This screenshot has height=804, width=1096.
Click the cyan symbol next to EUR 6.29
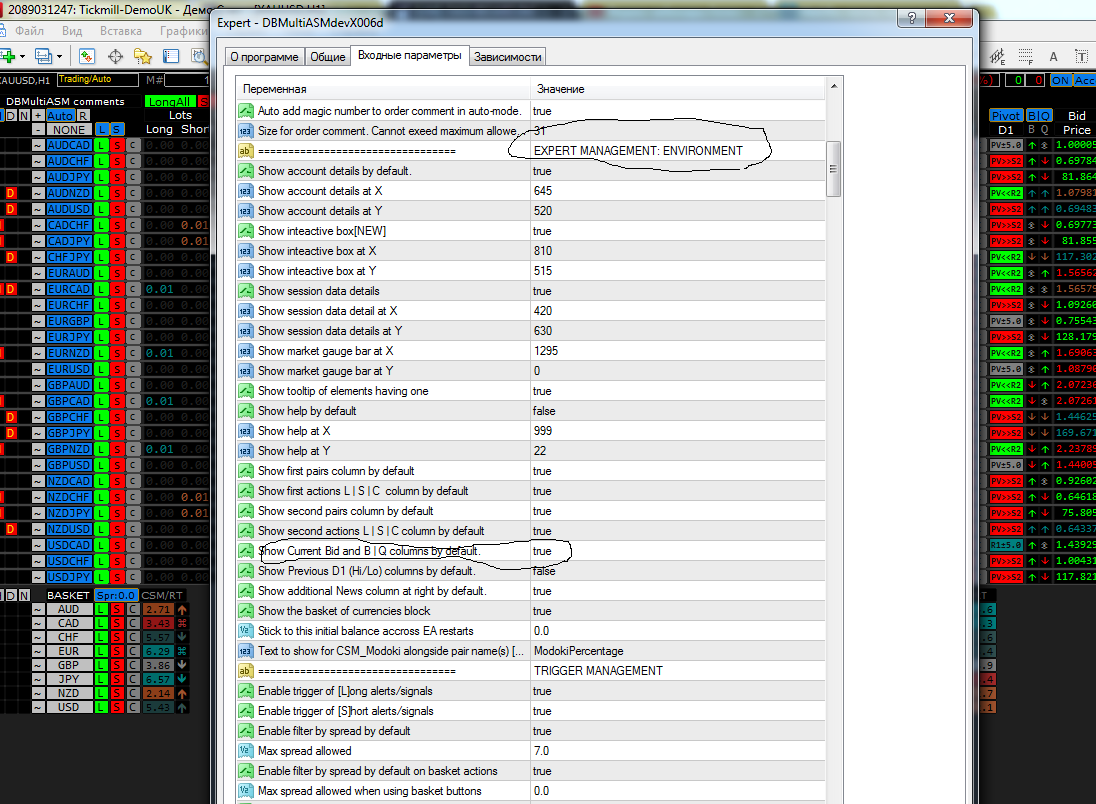[182, 651]
